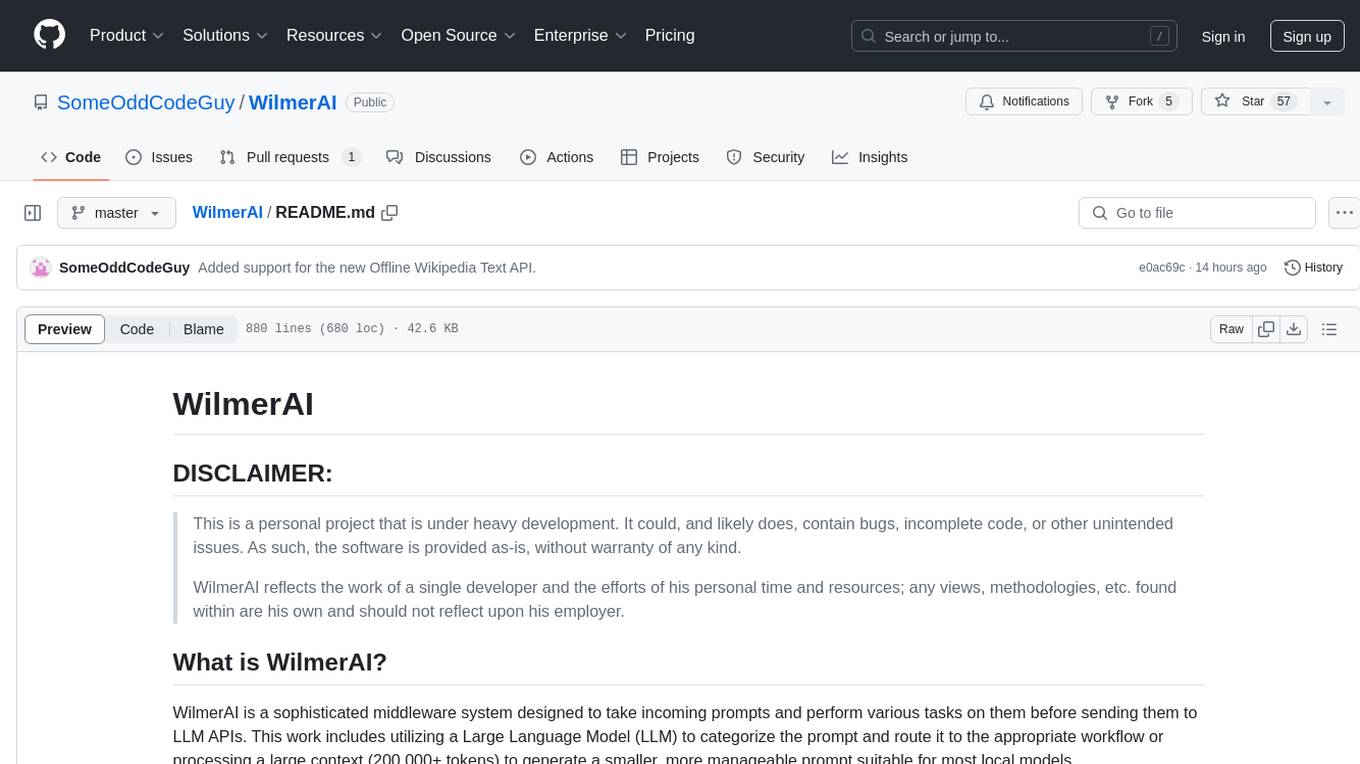Open the commit author SomeOddCodeGuy

(x=124, y=267)
